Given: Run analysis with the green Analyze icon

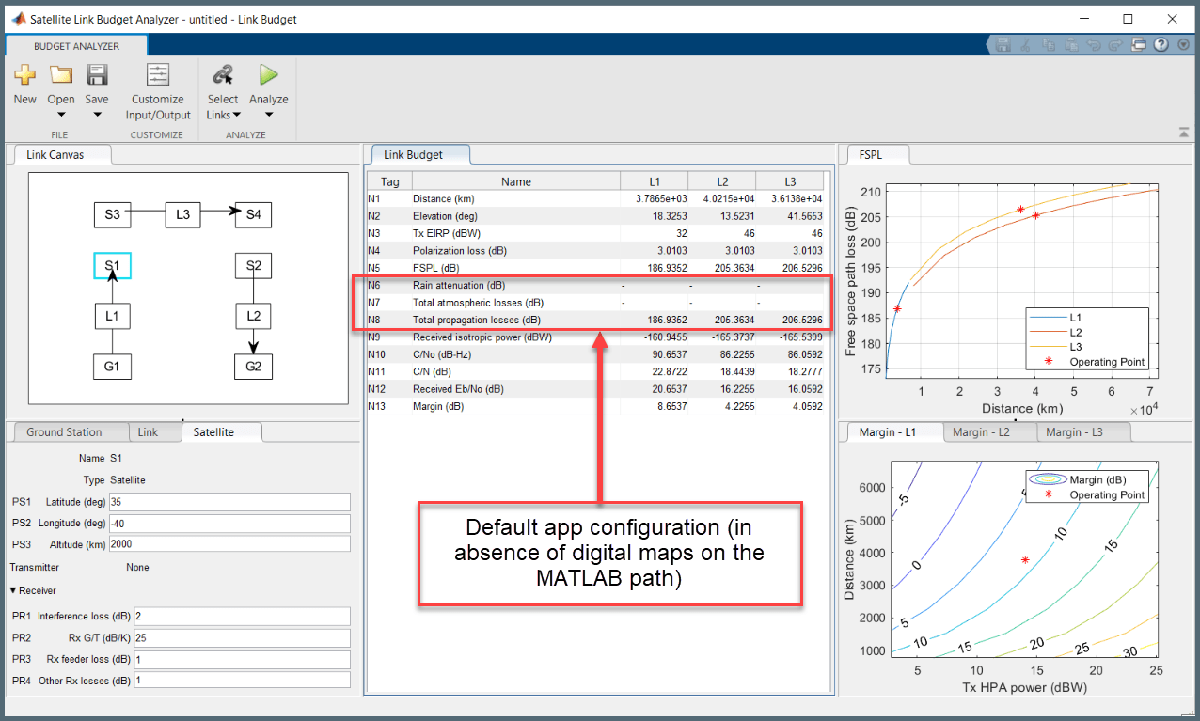Looking at the screenshot, I should tap(268, 75).
